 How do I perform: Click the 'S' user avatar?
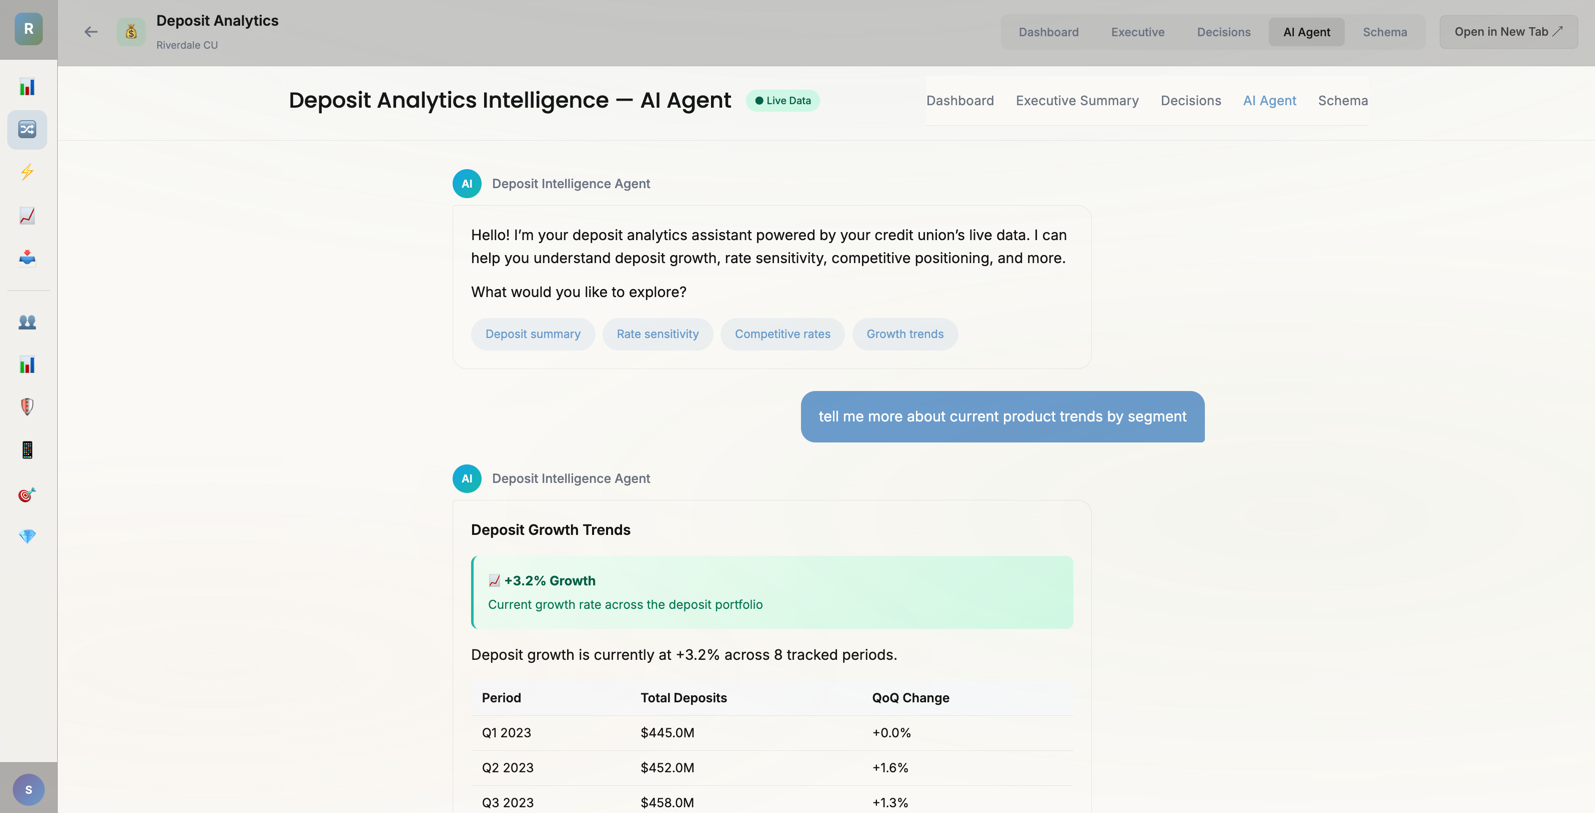28,789
